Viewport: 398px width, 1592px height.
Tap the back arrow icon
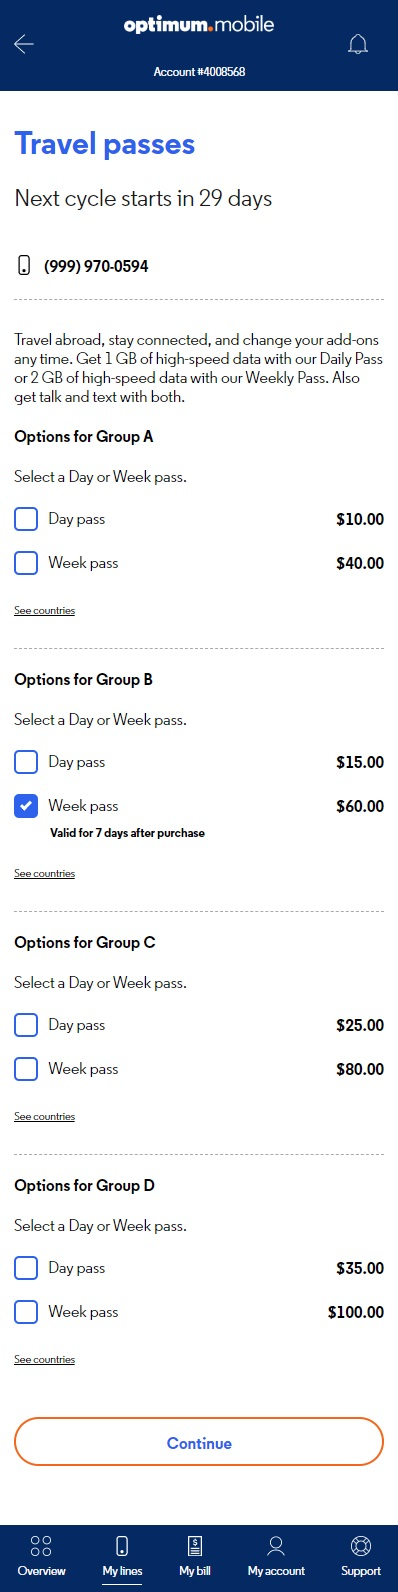24,44
